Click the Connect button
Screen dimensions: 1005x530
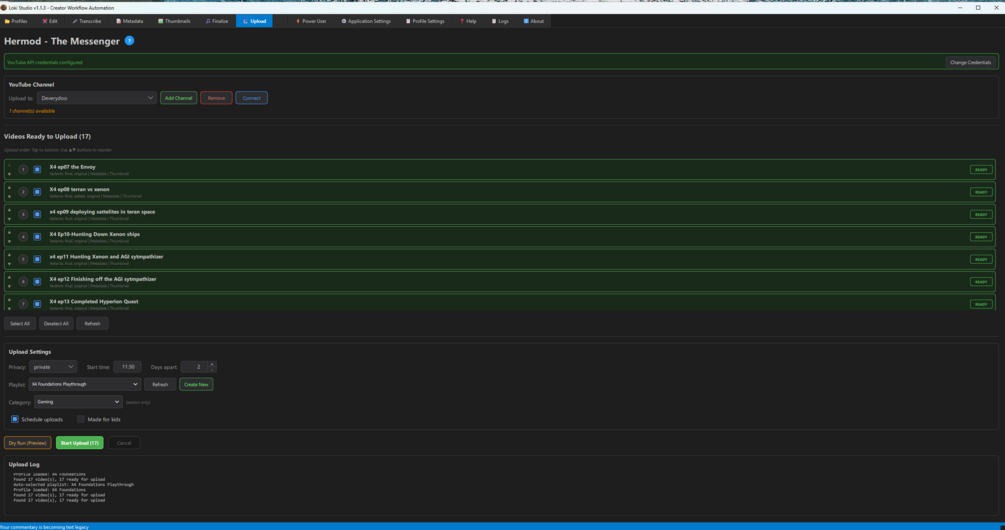pyautogui.click(x=252, y=98)
